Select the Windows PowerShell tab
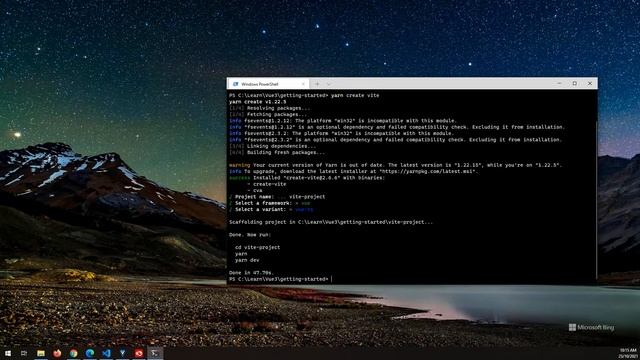This screenshot has width=640, height=360. (268, 84)
